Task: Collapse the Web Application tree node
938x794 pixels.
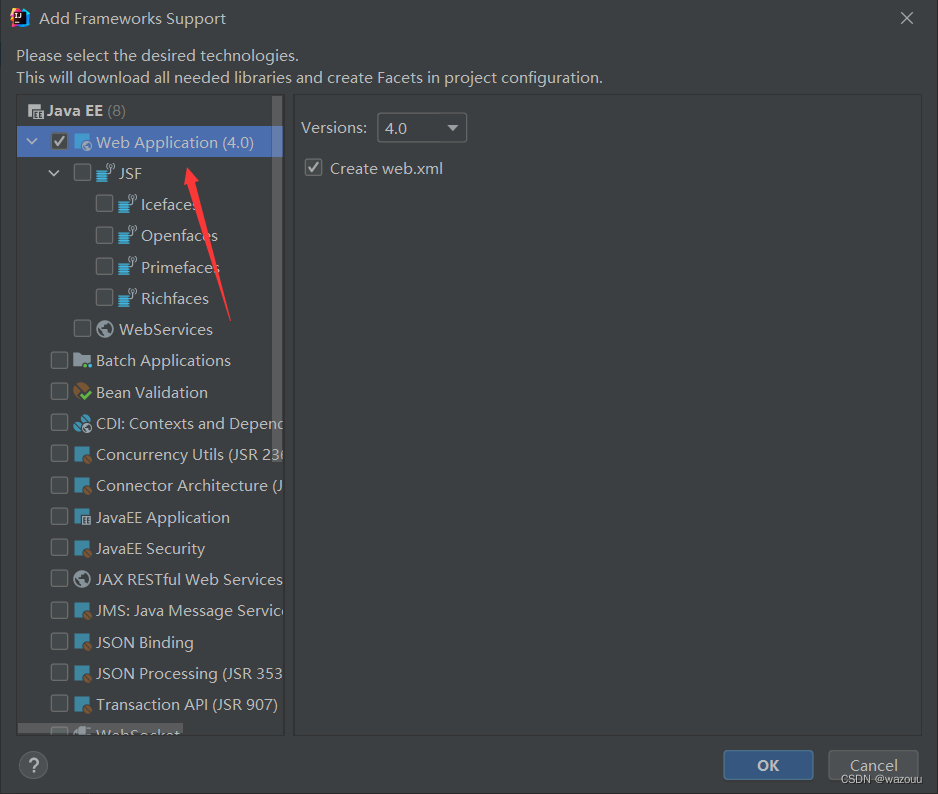Action: 32,142
